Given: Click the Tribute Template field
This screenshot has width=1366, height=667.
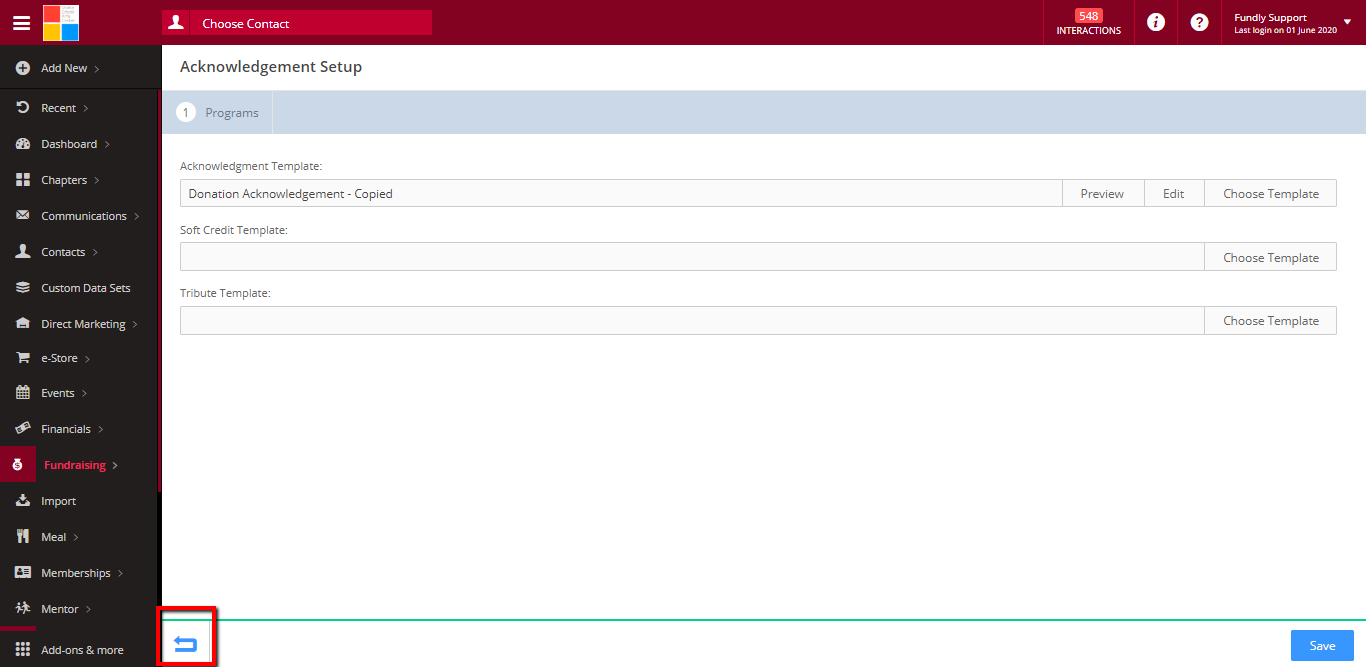Looking at the screenshot, I should (692, 321).
